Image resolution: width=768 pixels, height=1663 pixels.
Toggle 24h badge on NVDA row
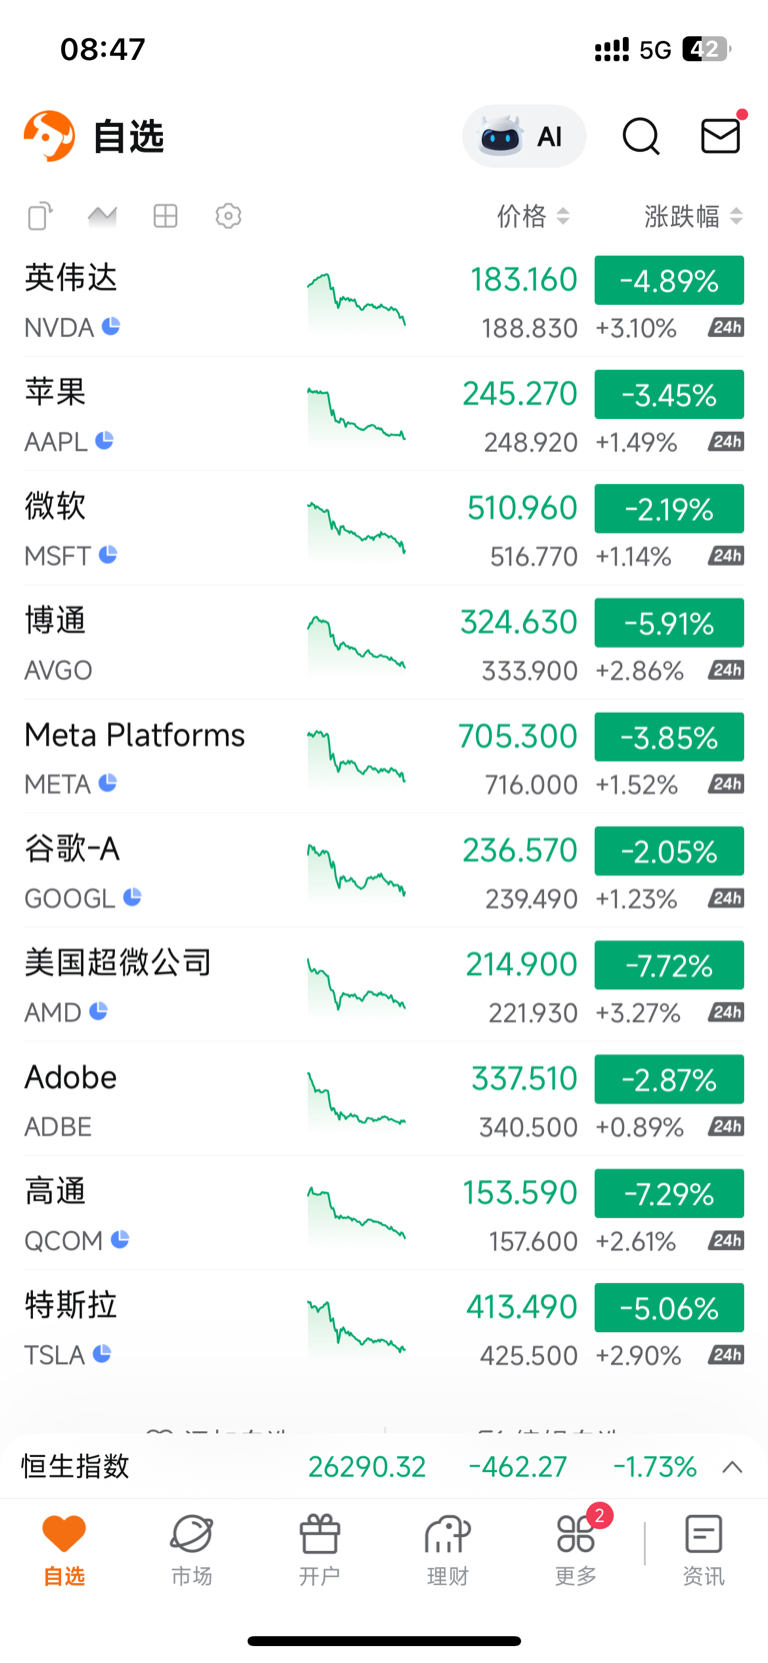pos(726,328)
